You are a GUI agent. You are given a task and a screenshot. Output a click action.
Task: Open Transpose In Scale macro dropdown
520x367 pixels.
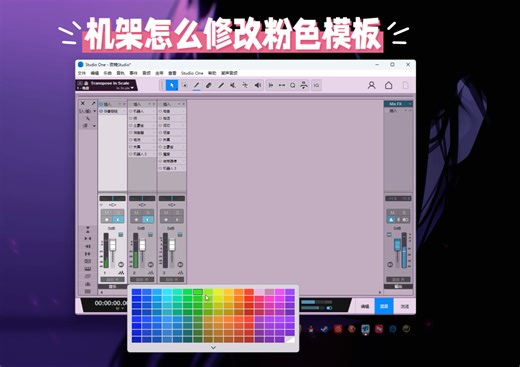click(x=133, y=88)
